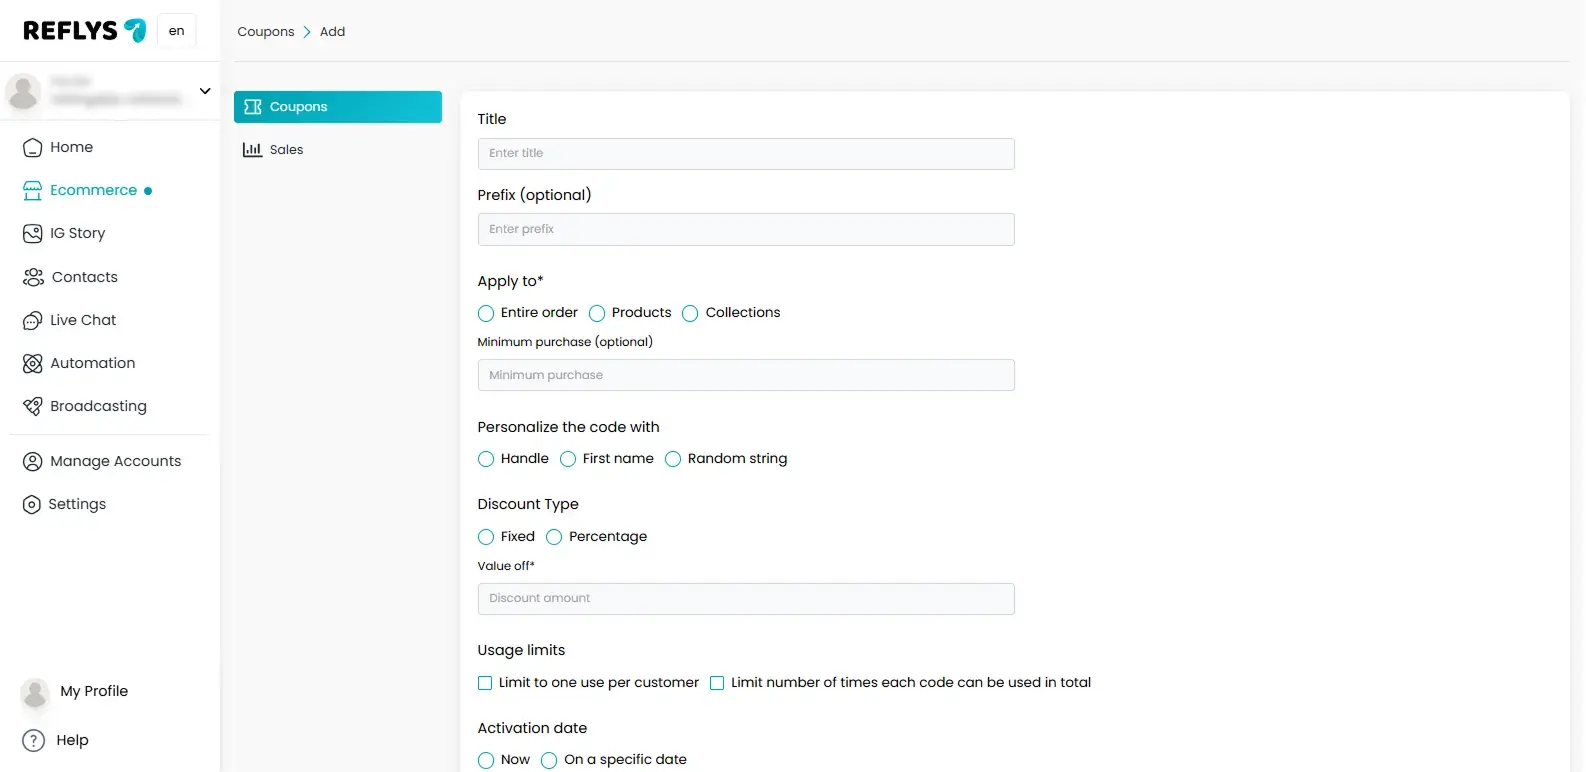The width and height of the screenshot is (1586, 772).
Task: Go back via the Coupons breadcrumb link
Action: (x=265, y=32)
